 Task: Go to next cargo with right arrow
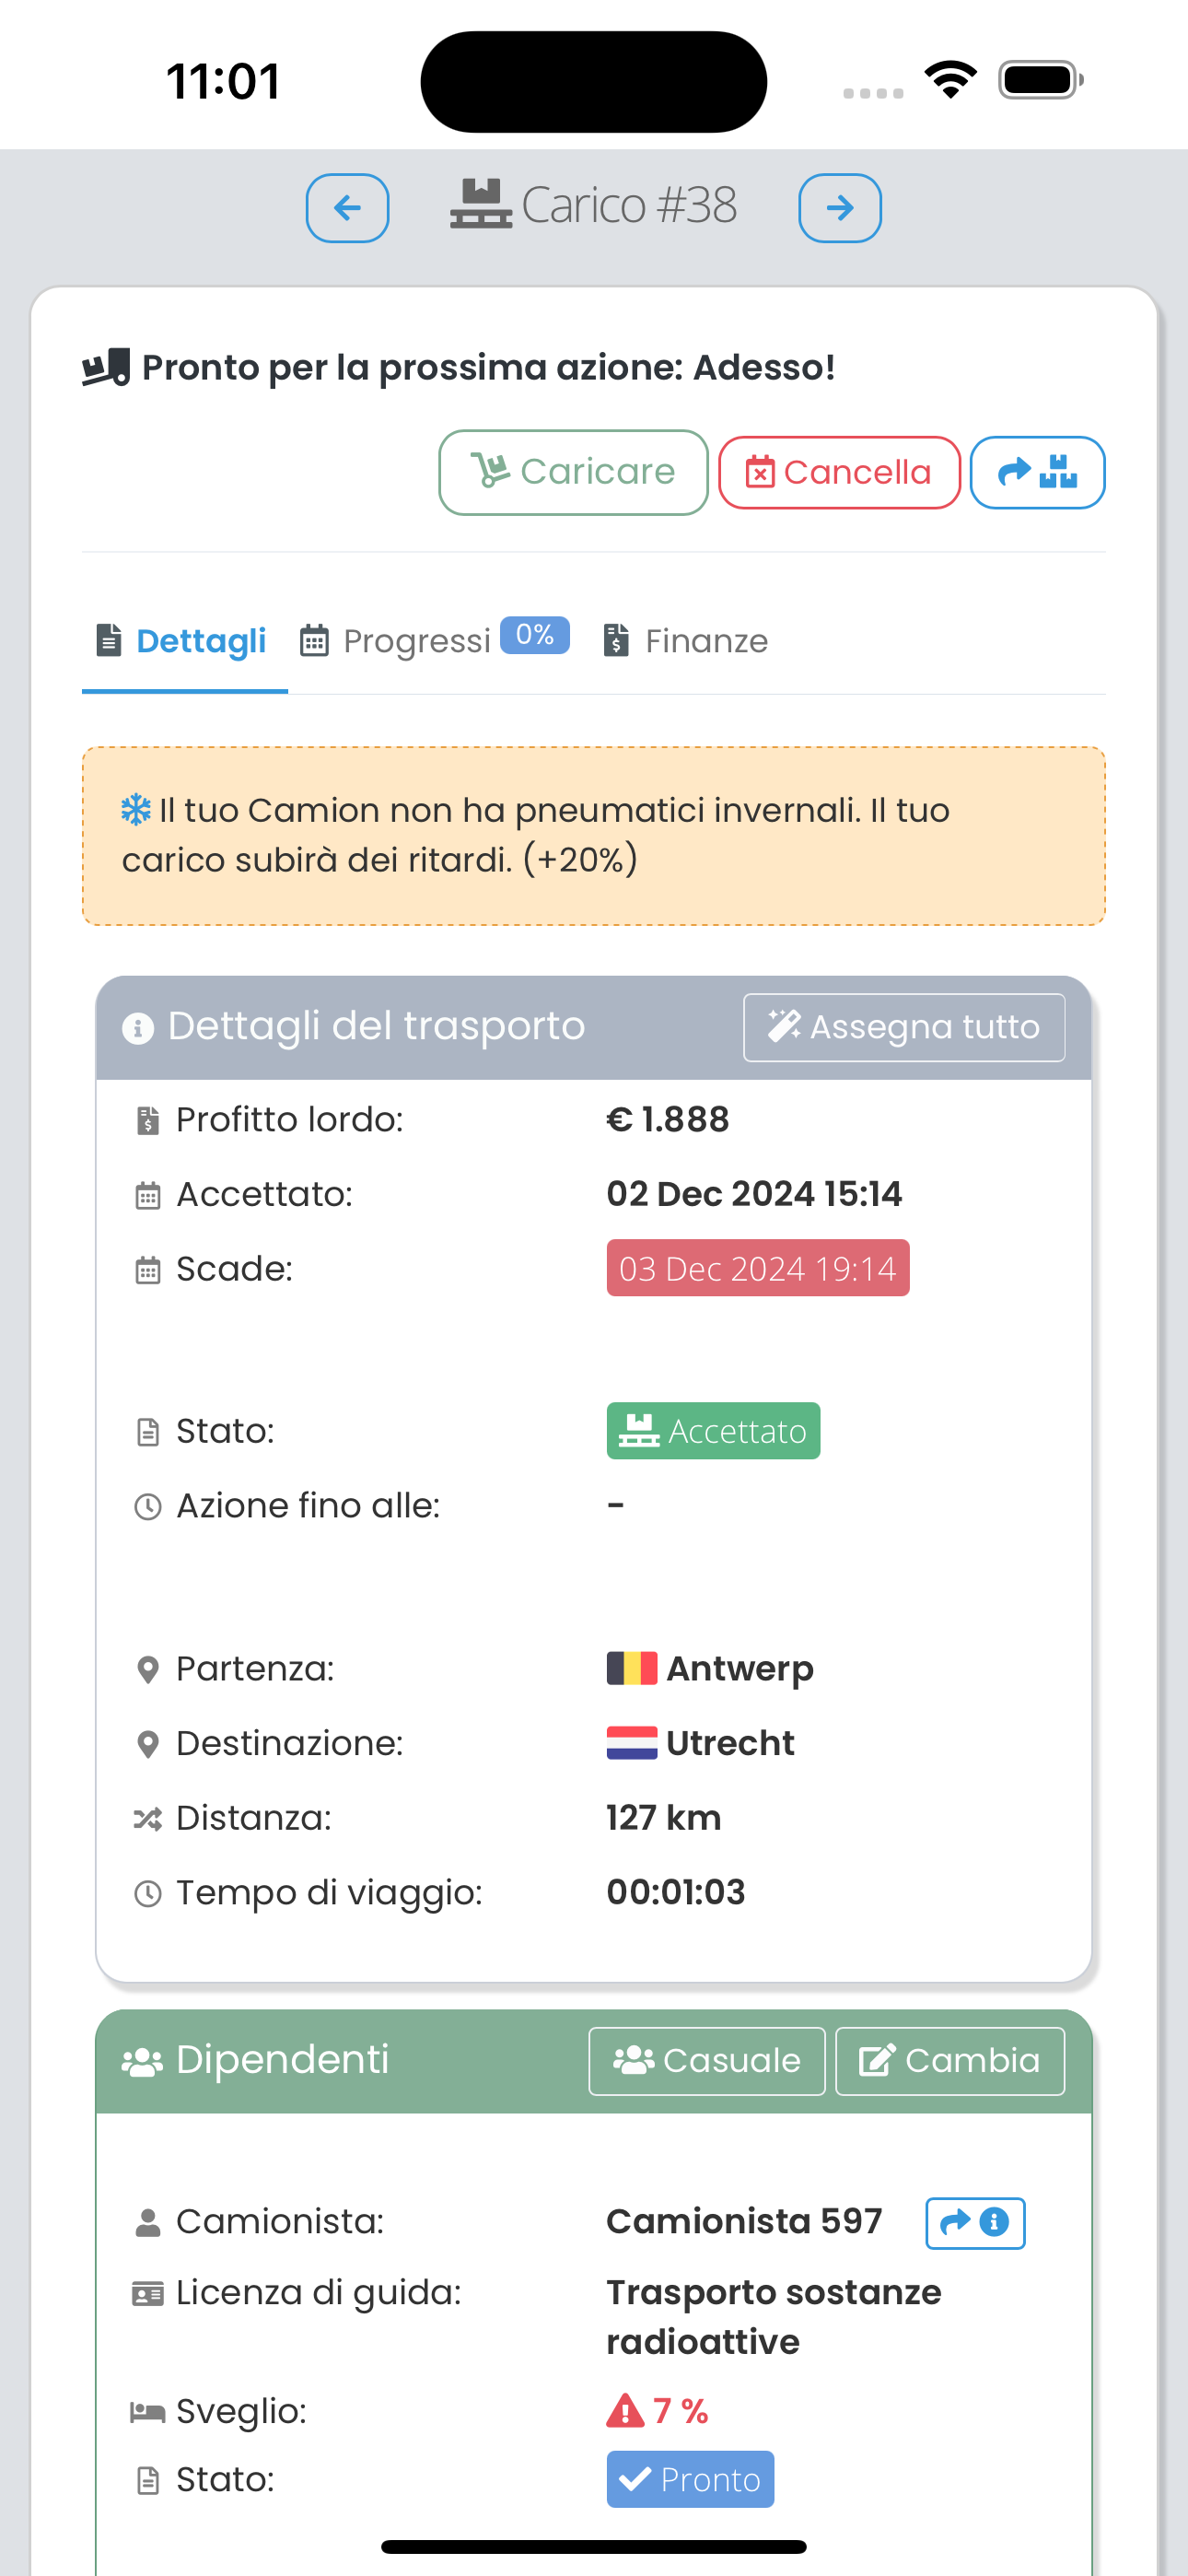coord(839,208)
